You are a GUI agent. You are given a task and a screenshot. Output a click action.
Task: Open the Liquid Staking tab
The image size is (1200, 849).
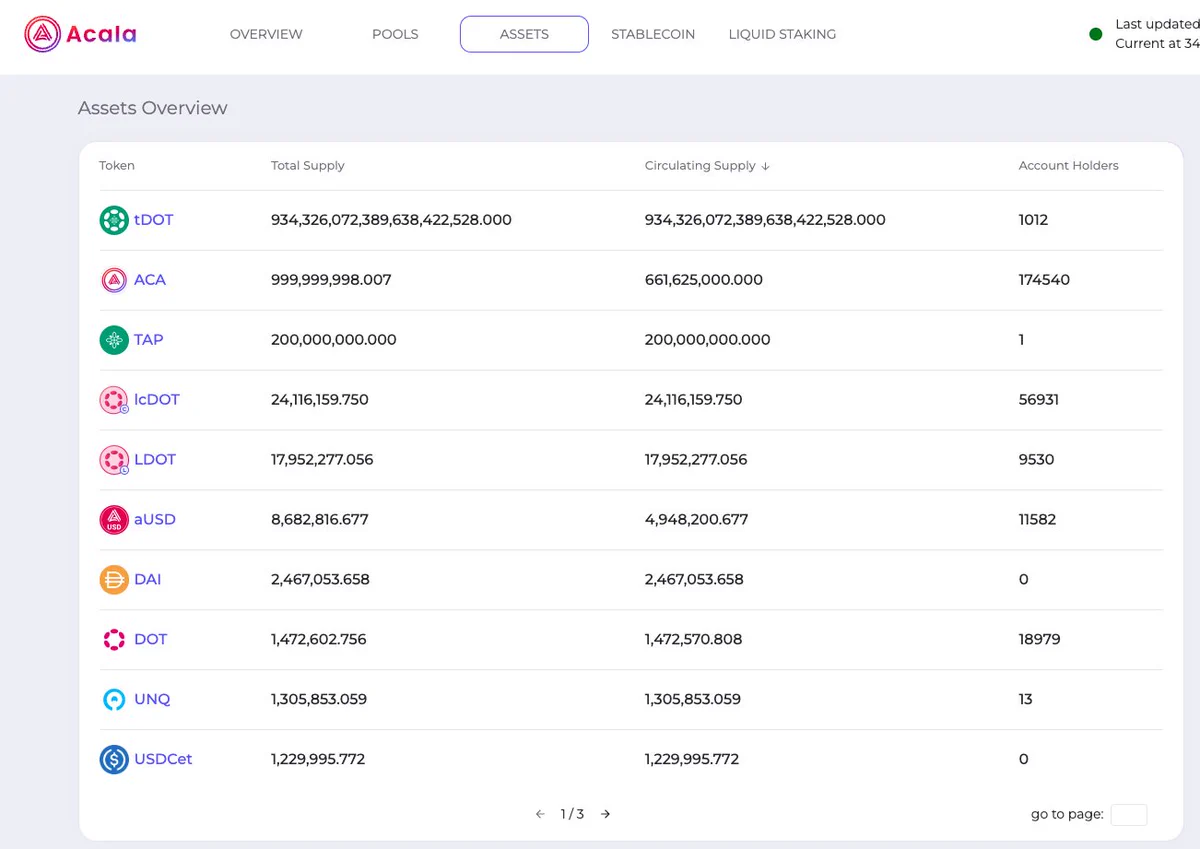782,34
